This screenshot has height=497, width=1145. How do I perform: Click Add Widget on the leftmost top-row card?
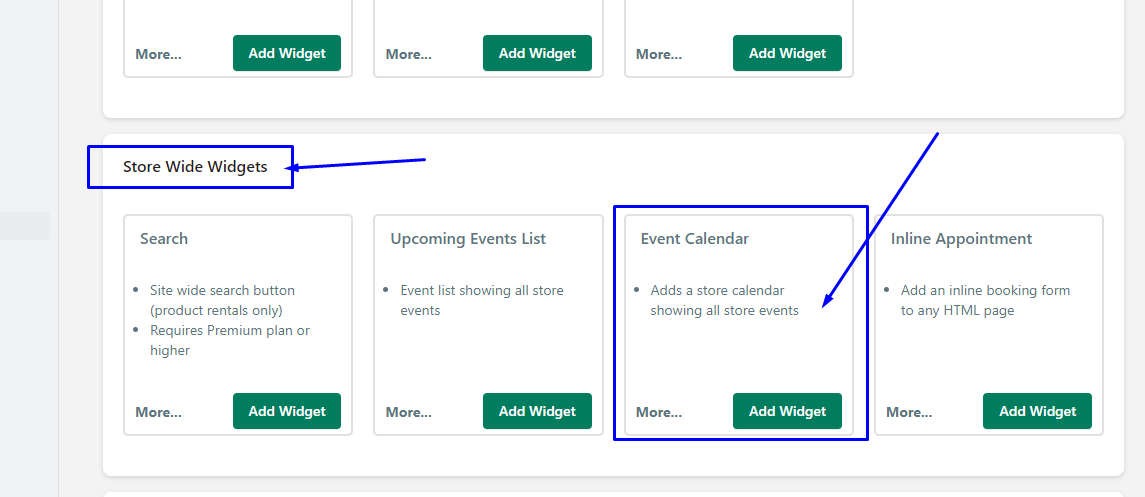pyautogui.click(x=287, y=53)
